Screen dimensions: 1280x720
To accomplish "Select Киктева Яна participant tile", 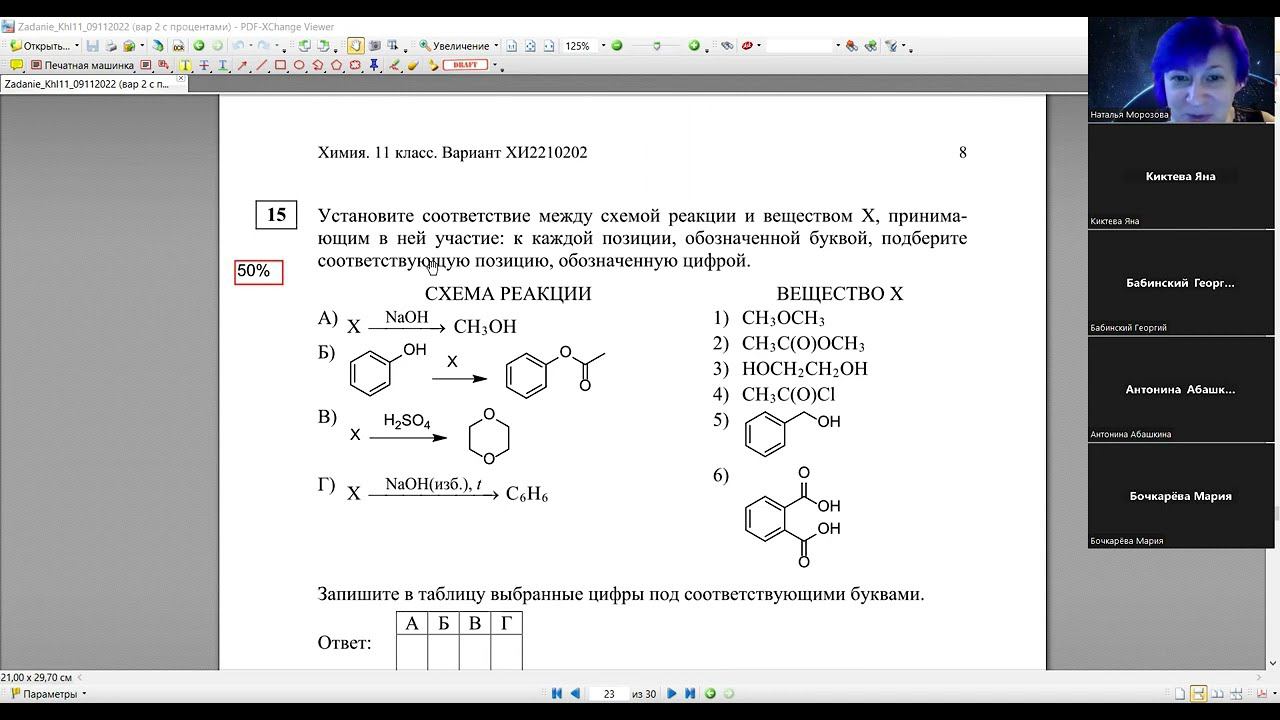I will point(1181,177).
